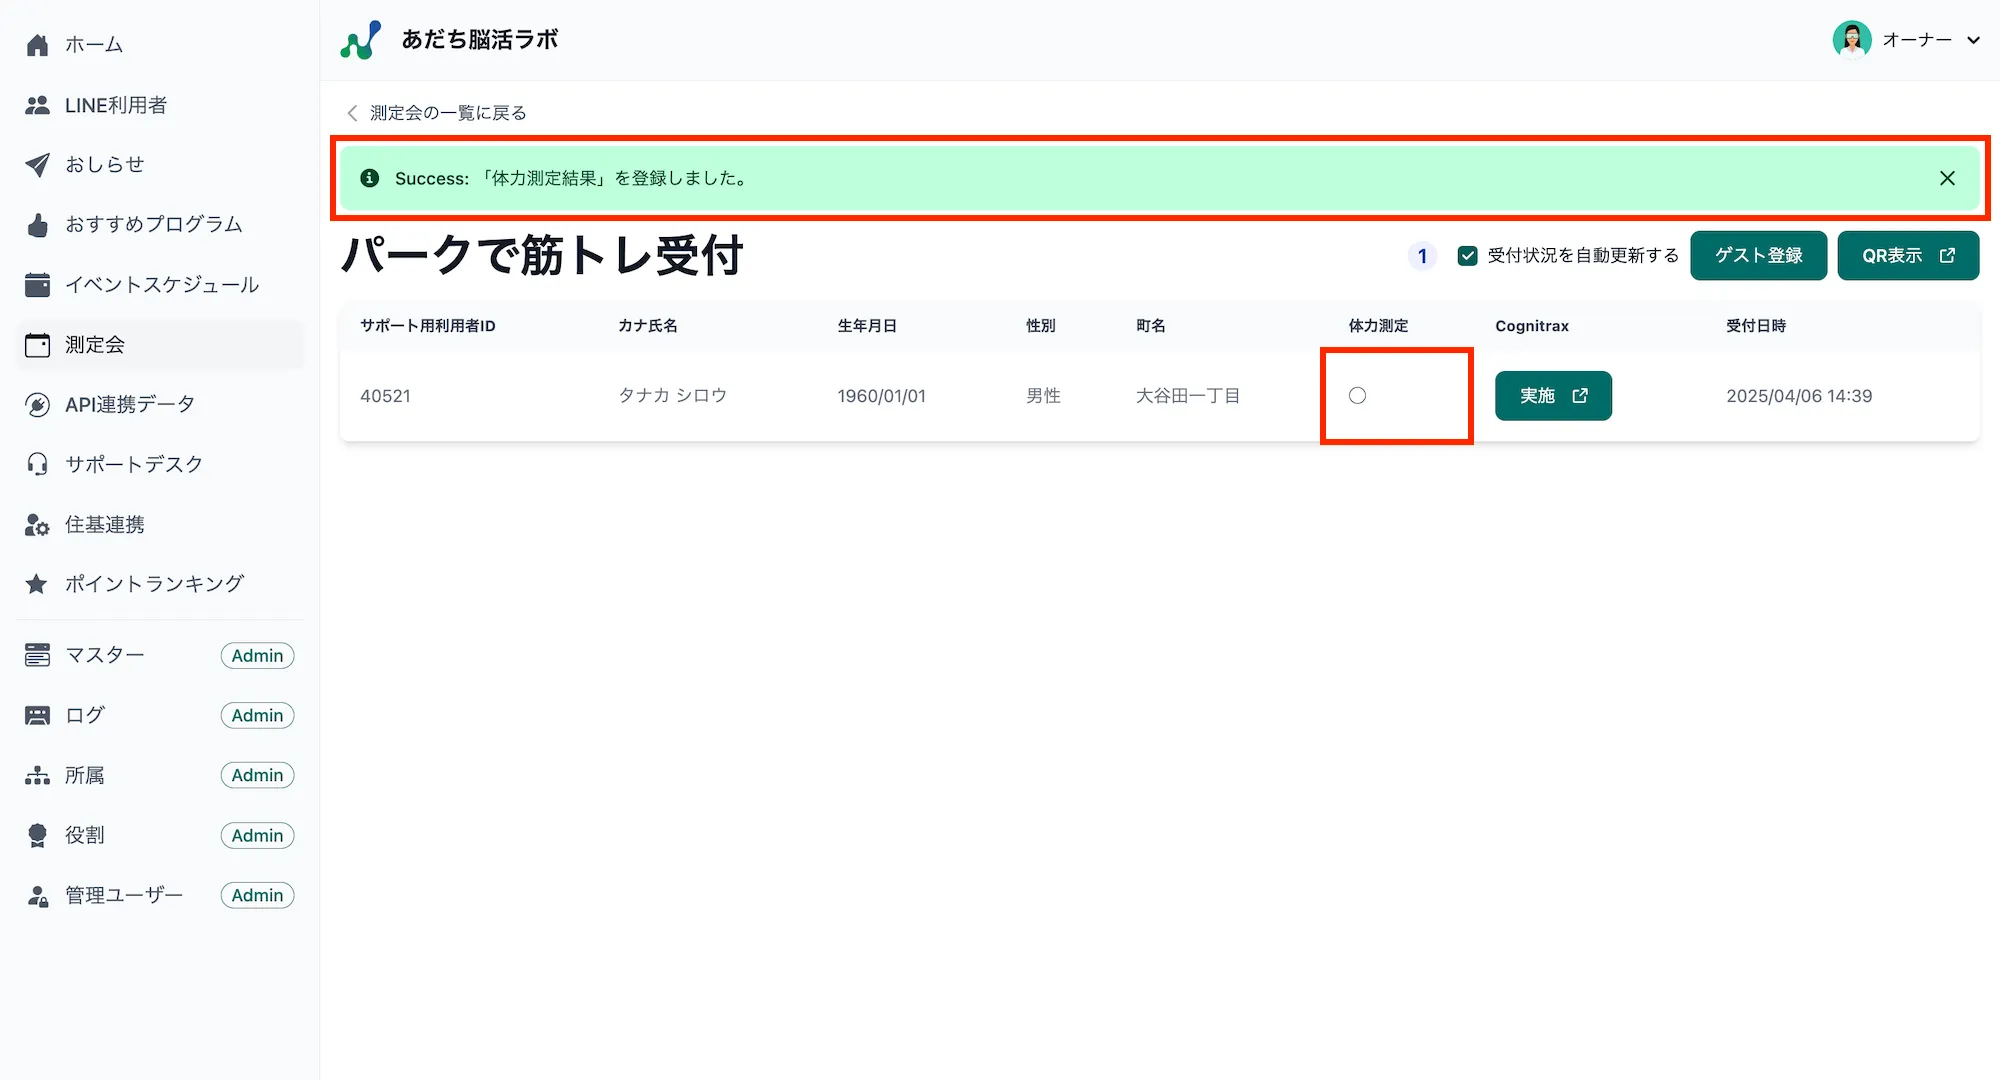The height and width of the screenshot is (1080, 2000).
Task: Uncheck 受付状況を自動更新する
Action: pos(1466,255)
